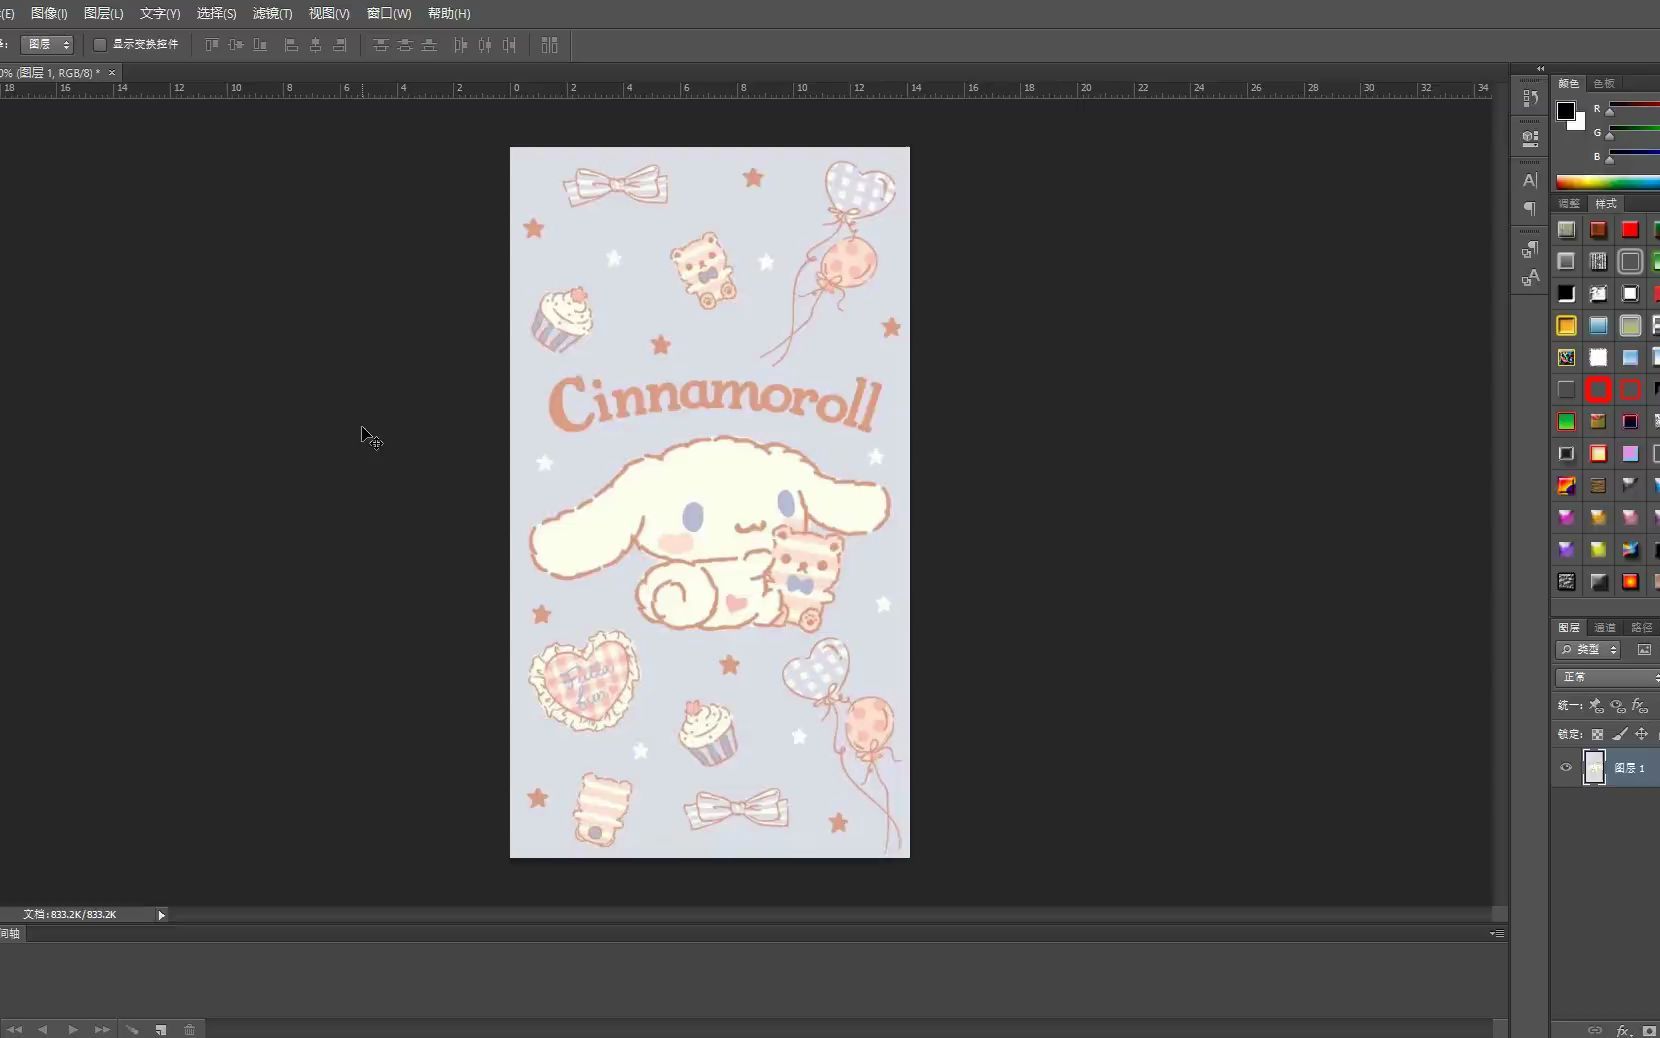Click the align bottom edges icon
1660x1038 pixels.
click(260, 45)
